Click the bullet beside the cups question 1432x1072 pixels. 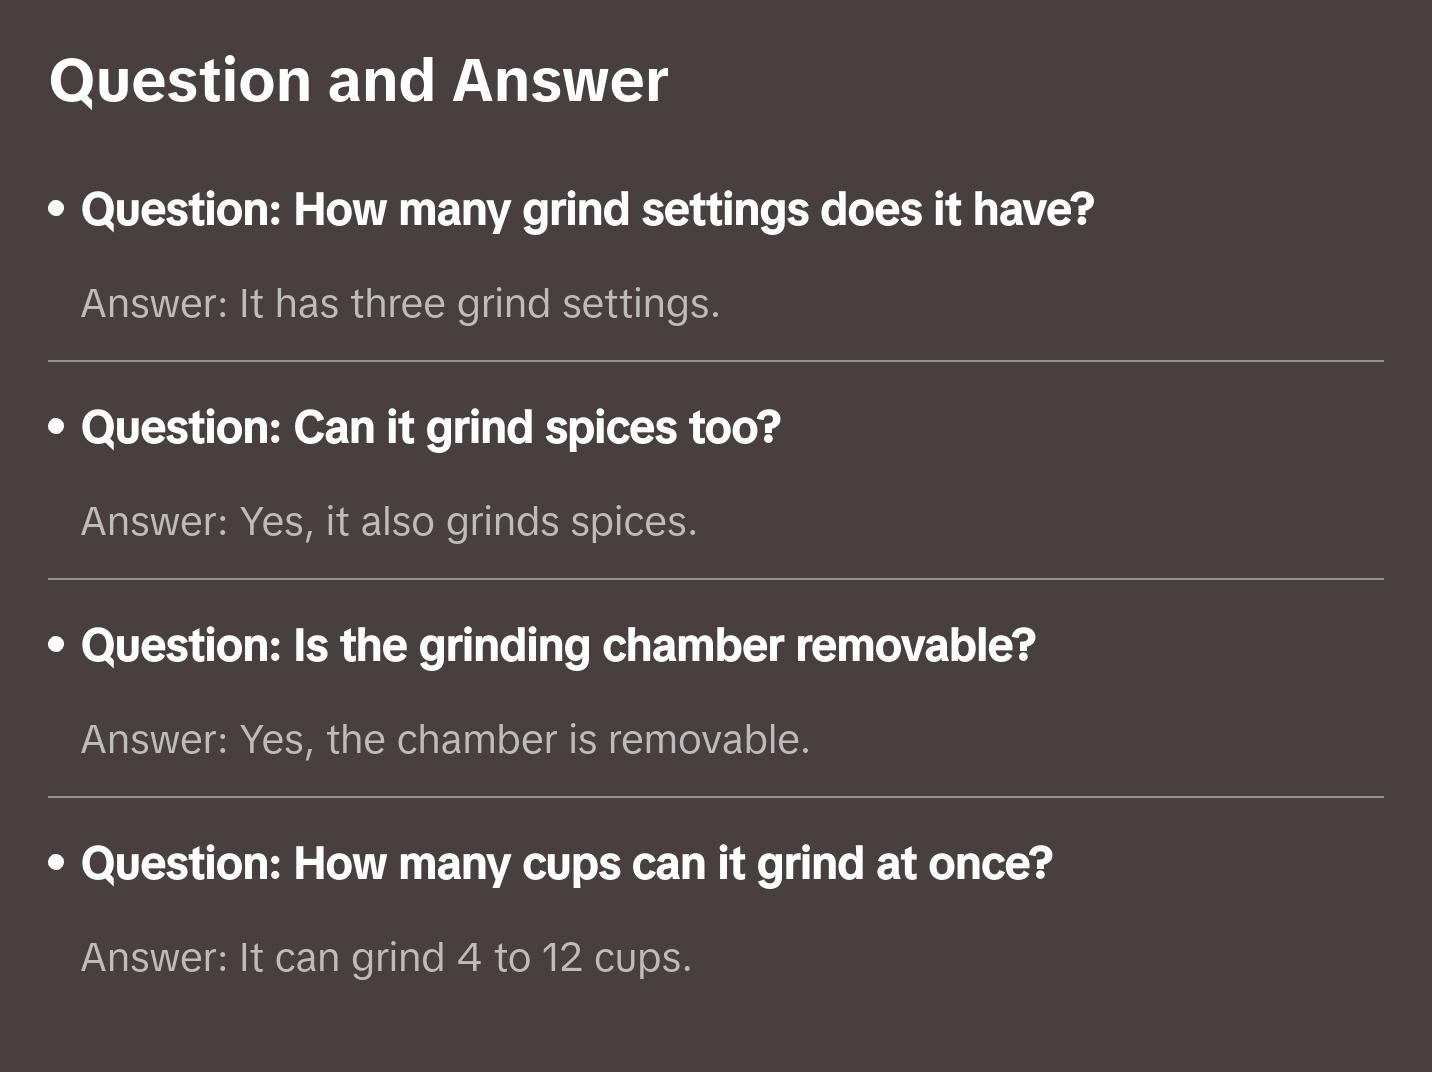(x=57, y=864)
